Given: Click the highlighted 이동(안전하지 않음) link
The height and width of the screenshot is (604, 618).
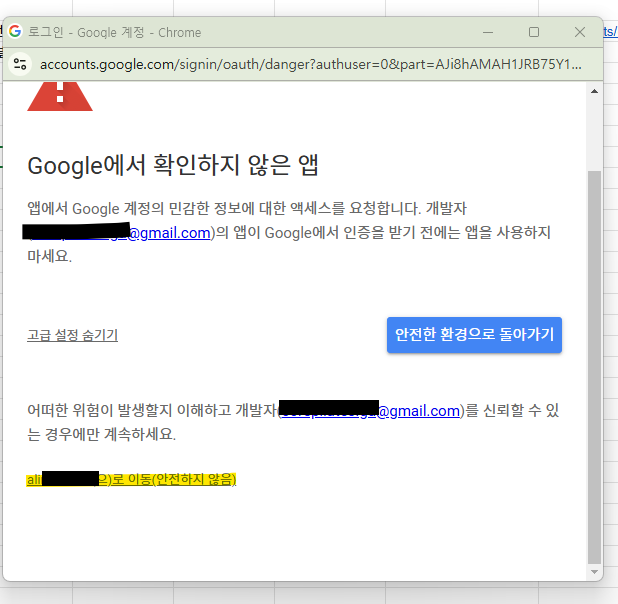Looking at the screenshot, I should pyautogui.click(x=131, y=479).
